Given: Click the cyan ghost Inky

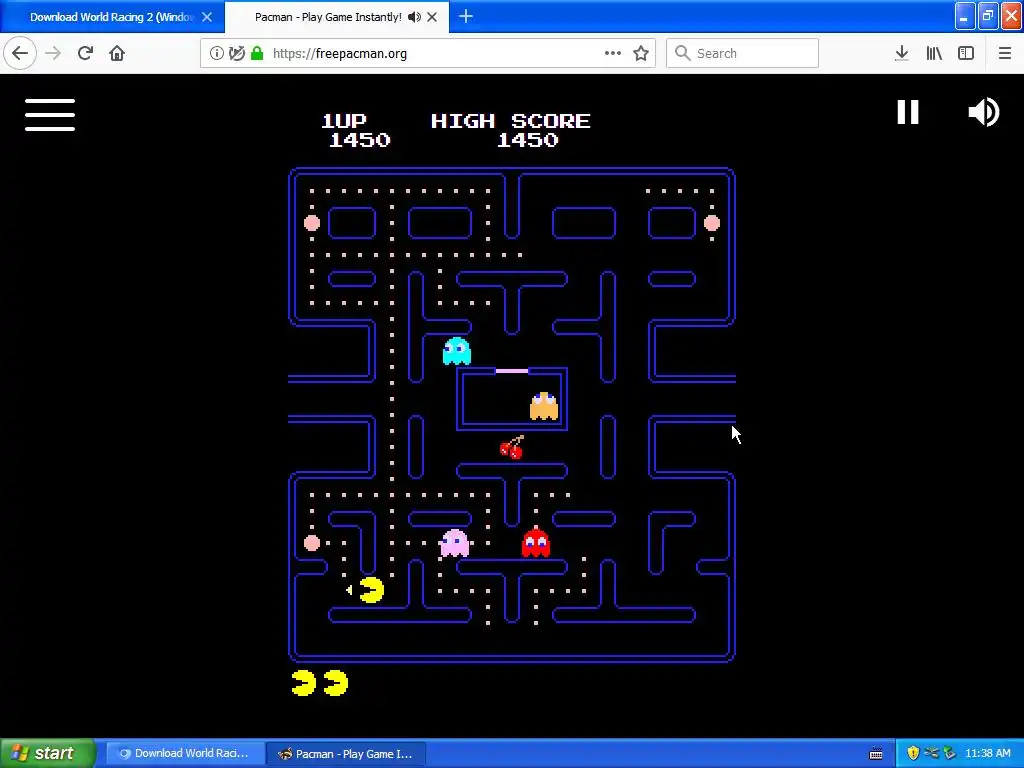Looking at the screenshot, I should [x=456, y=351].
